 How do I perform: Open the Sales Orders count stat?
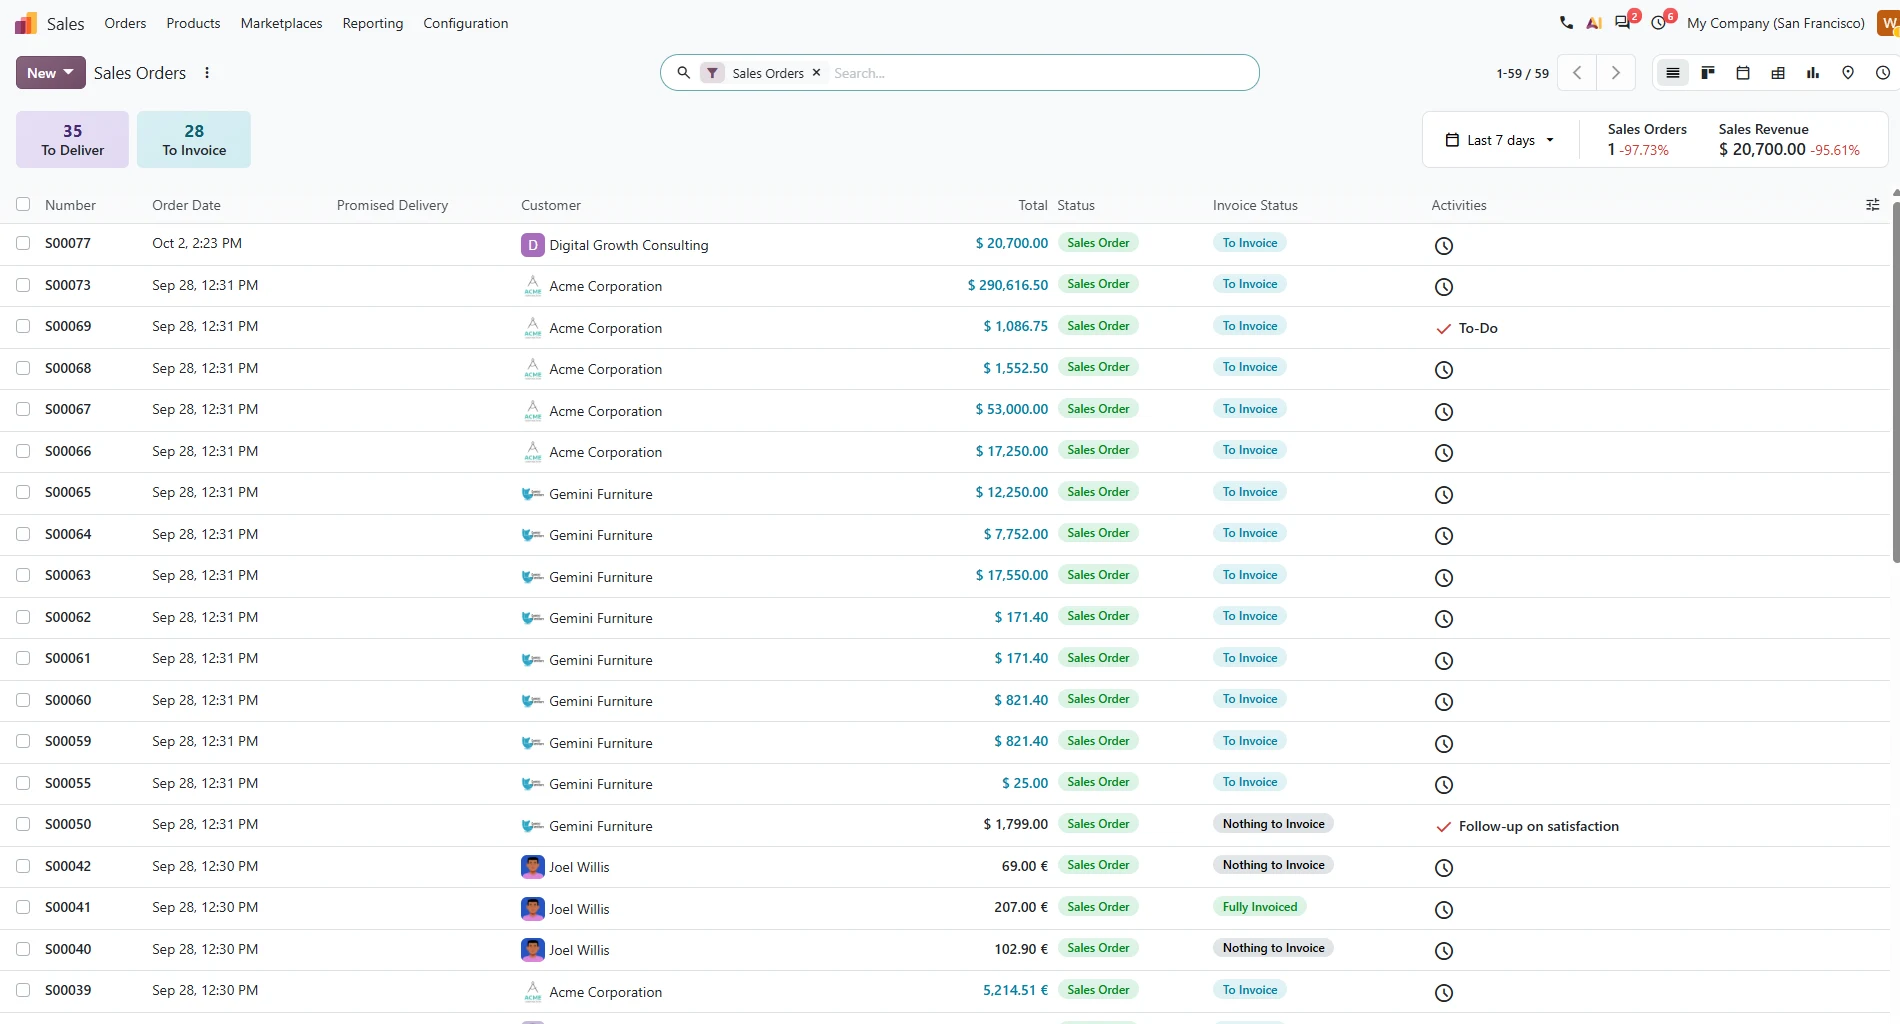(1647, 140)
